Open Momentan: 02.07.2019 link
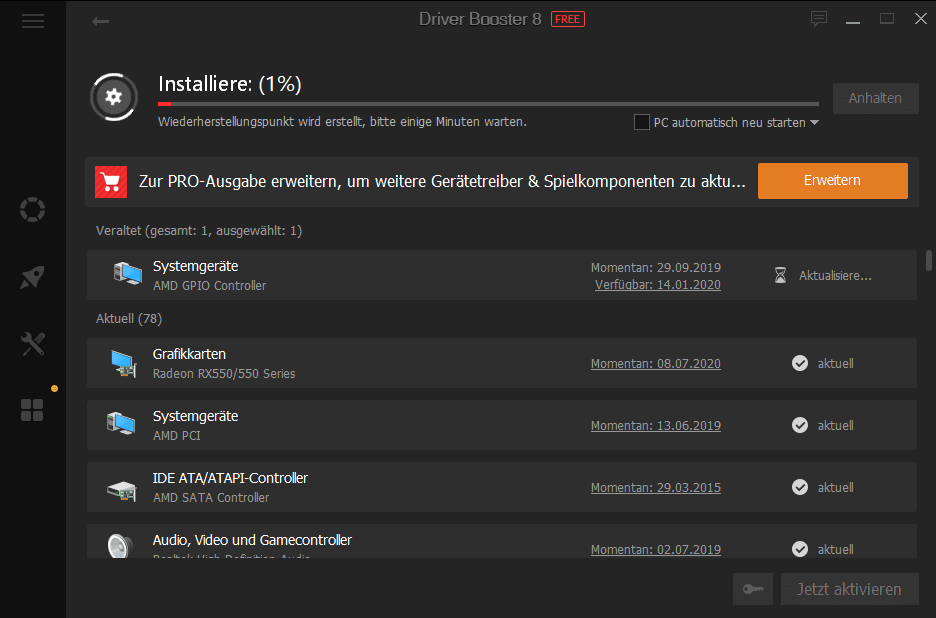The image size is (936, 618). [655, 549]
